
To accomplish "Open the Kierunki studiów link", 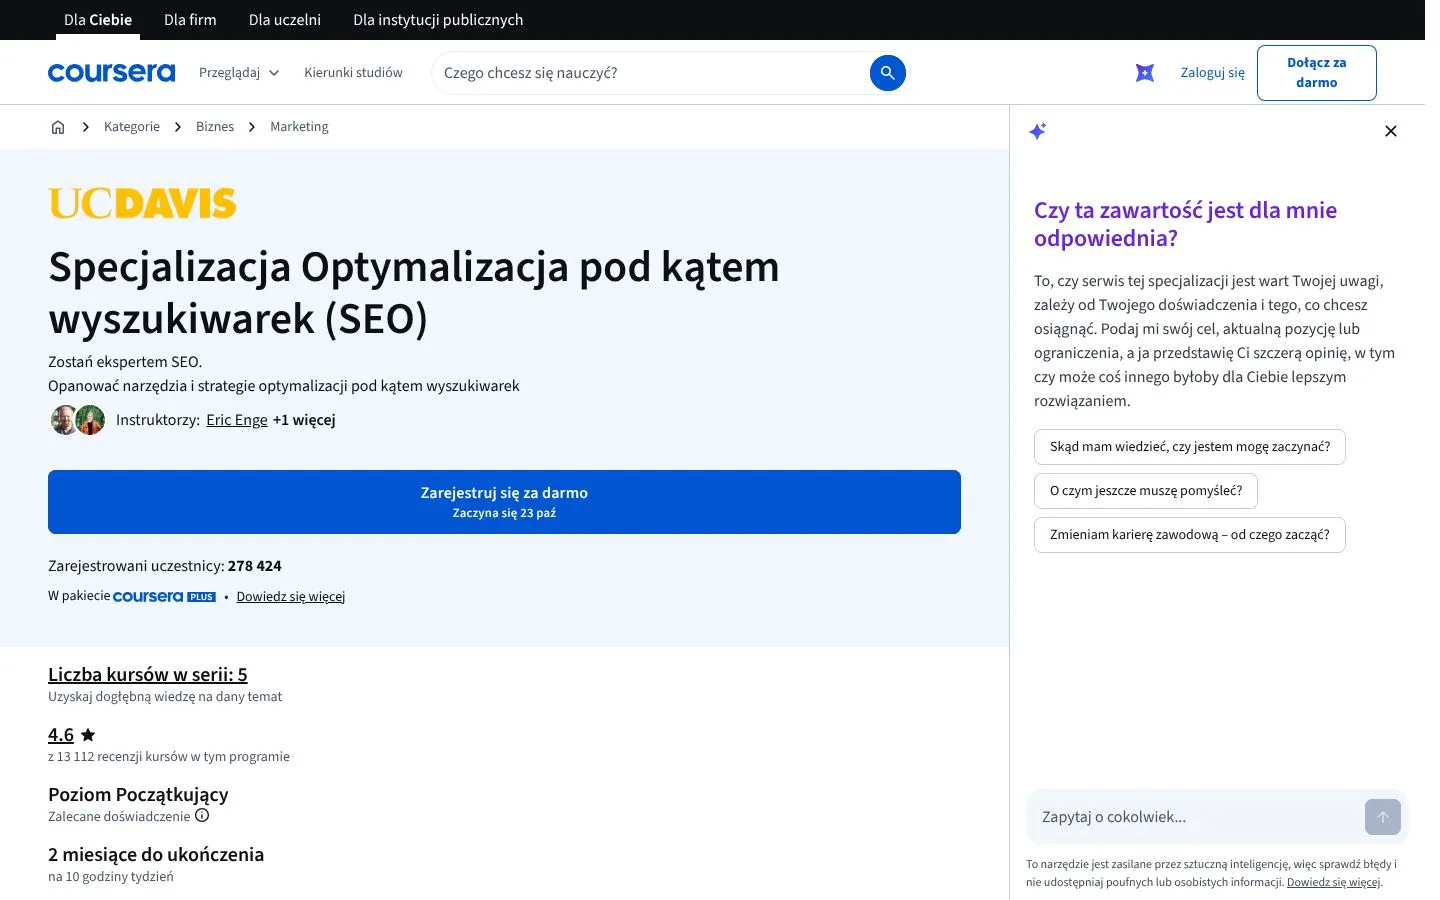I will coord(353,73).
